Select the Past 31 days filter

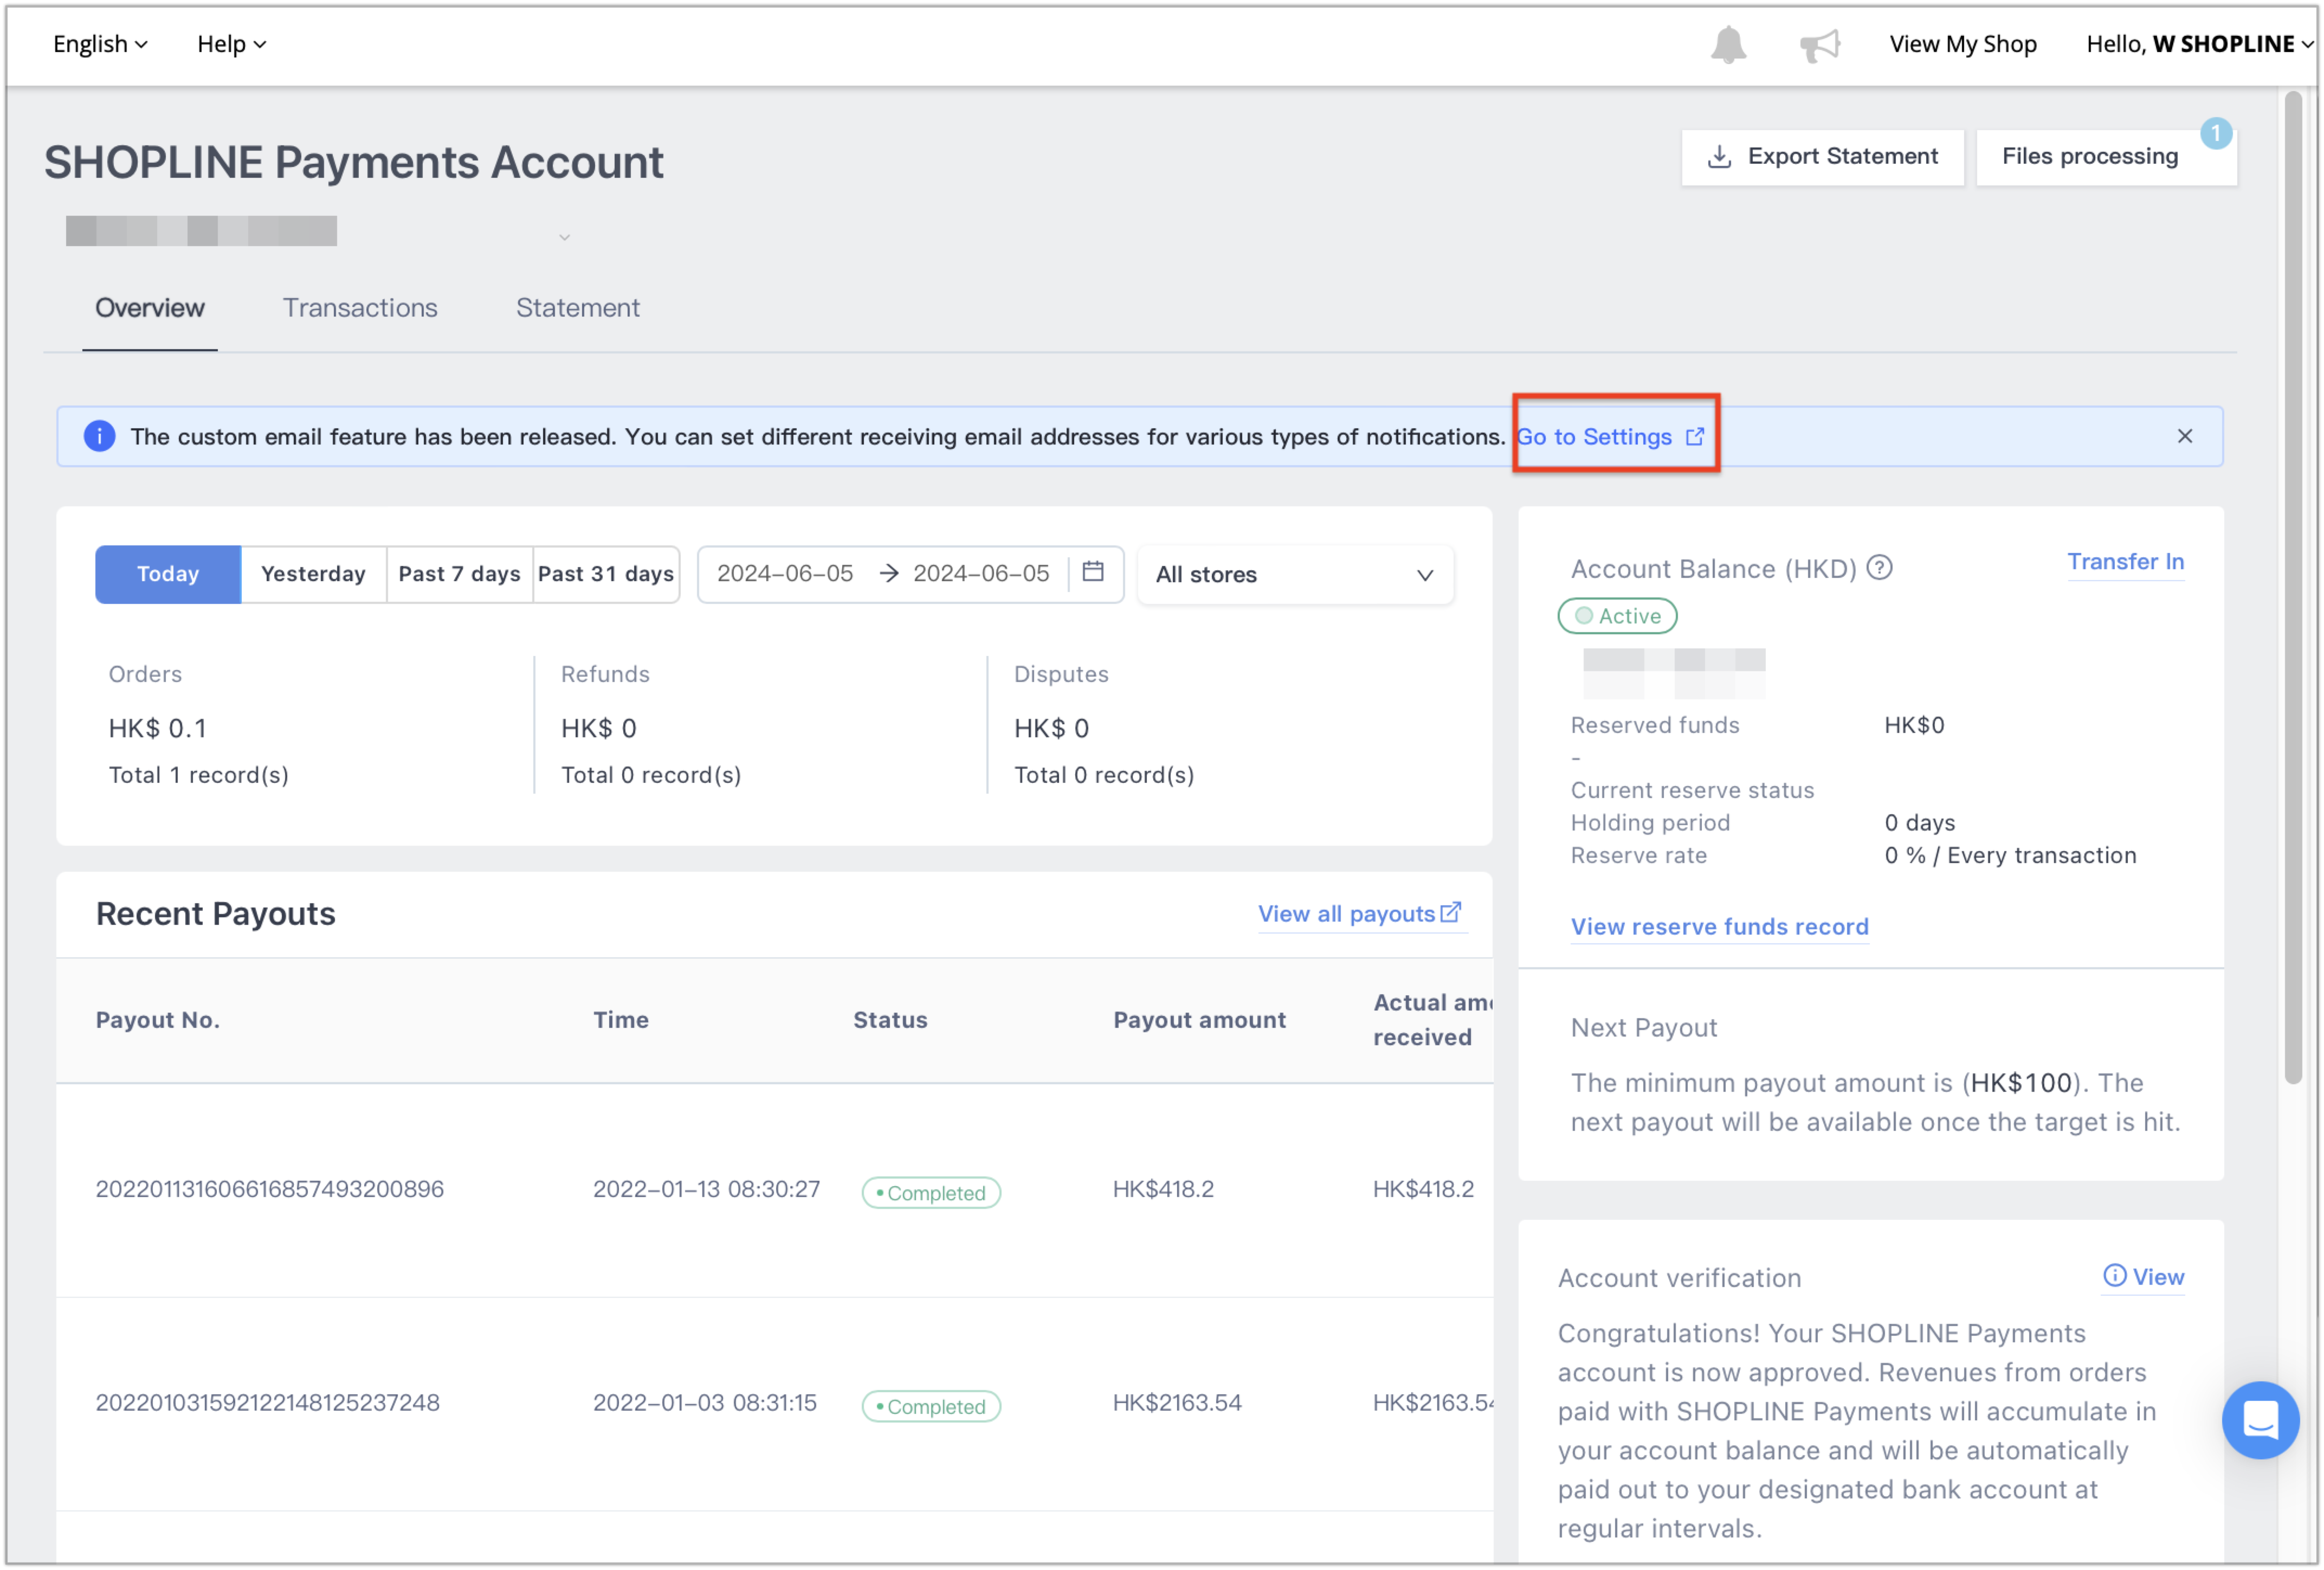[606, 574]
